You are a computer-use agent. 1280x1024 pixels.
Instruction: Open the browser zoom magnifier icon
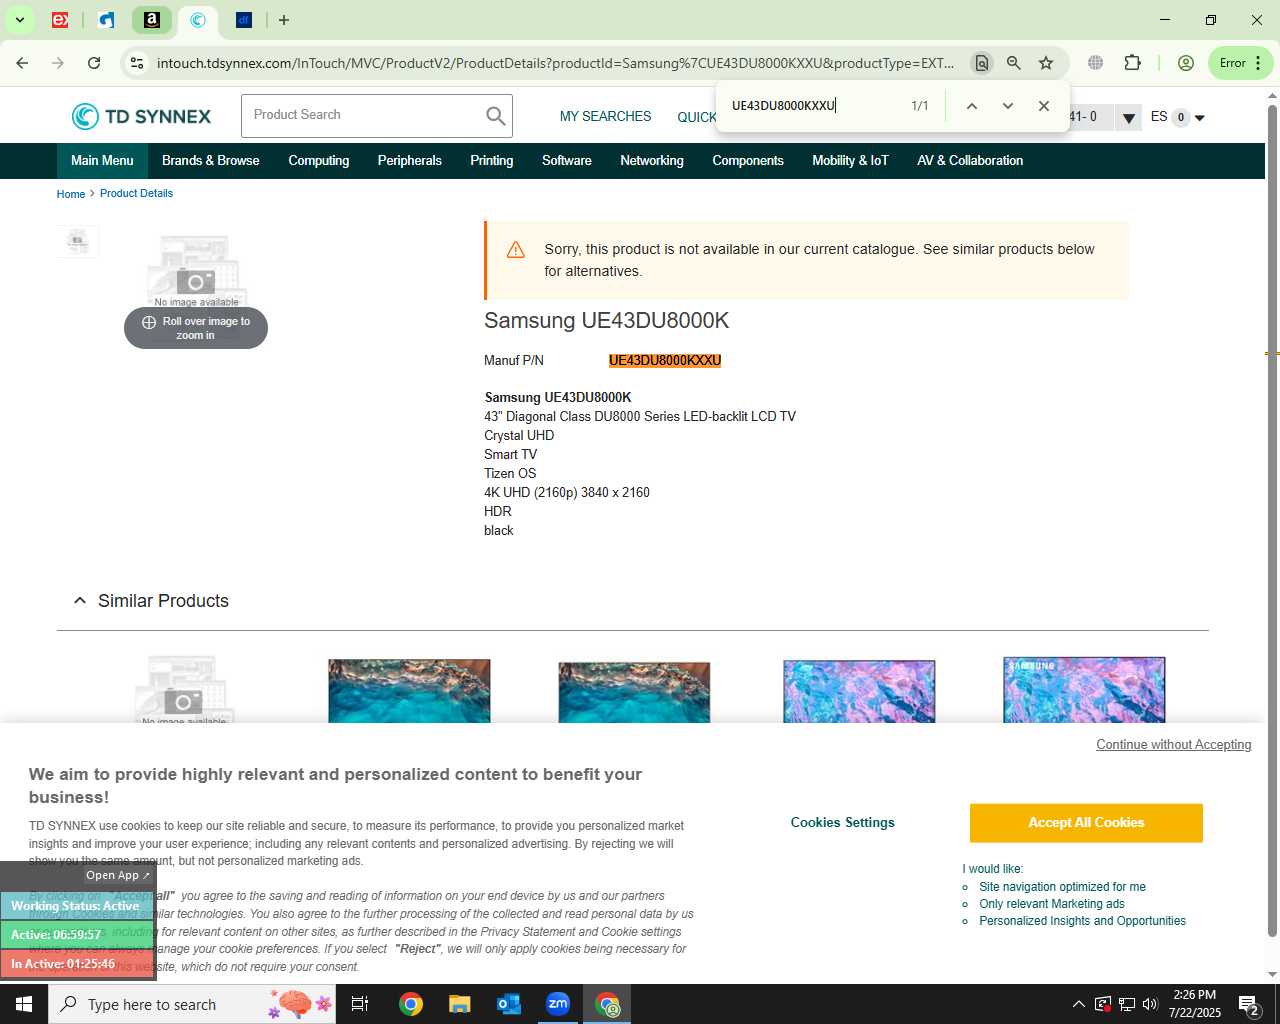click(1013, 63)
